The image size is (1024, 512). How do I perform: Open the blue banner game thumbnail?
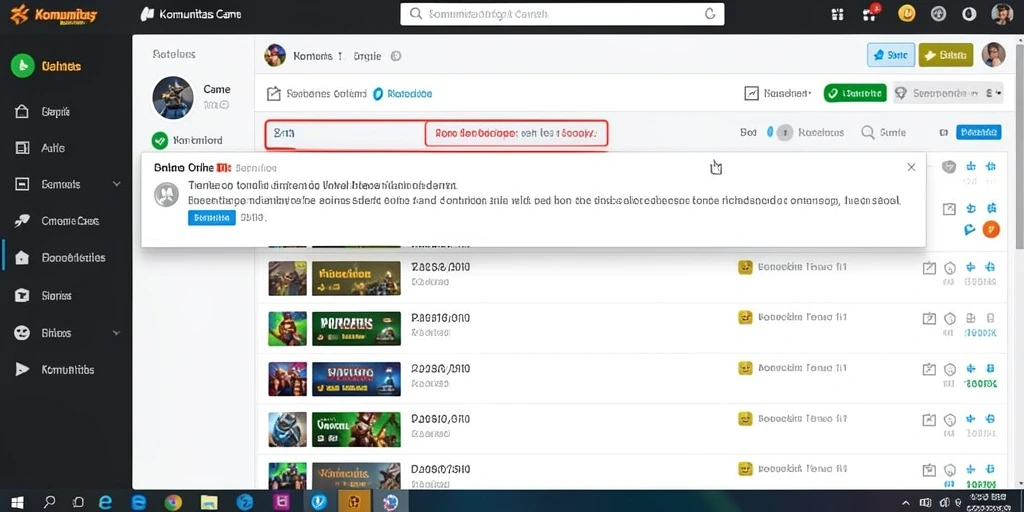coord(357,379)
